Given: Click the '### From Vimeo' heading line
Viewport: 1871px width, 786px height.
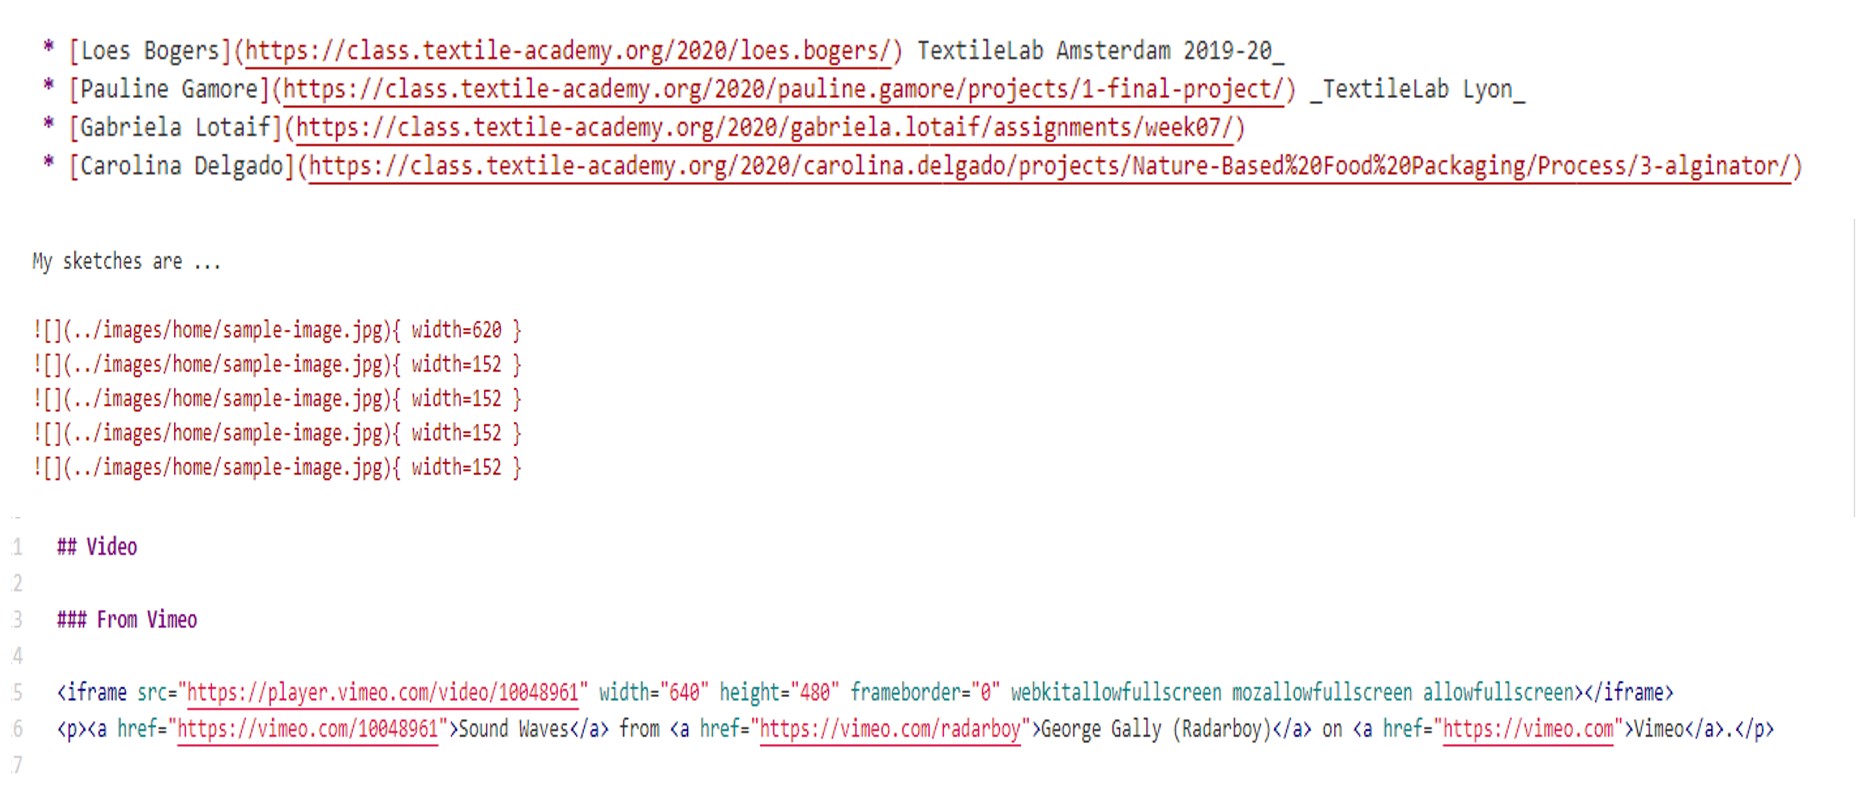Looking at the screenshot, I should [127, 620].
